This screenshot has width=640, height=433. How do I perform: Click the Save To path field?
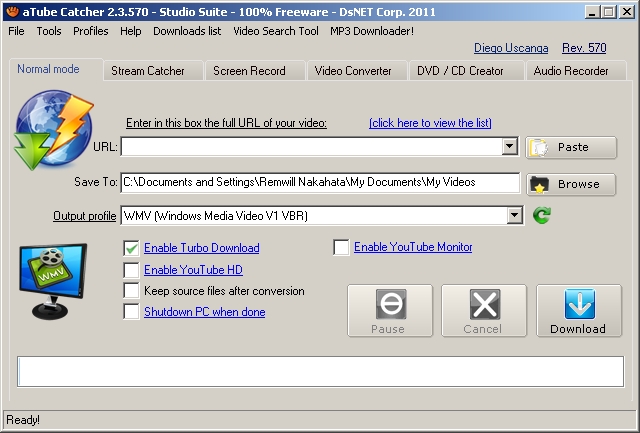click(x=320, y=182)
